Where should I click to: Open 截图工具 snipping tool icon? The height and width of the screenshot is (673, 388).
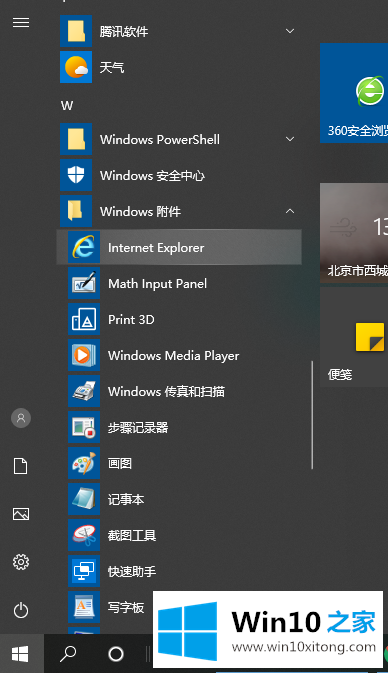[84, 536]
